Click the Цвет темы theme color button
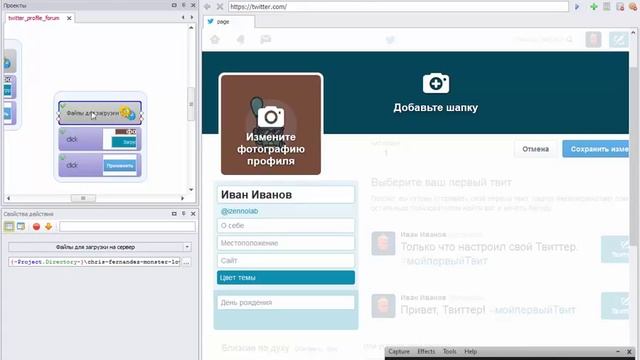Image resolution: width=640 pixels, height=360 pixels. pyautogui.click(x=286, y=278)
